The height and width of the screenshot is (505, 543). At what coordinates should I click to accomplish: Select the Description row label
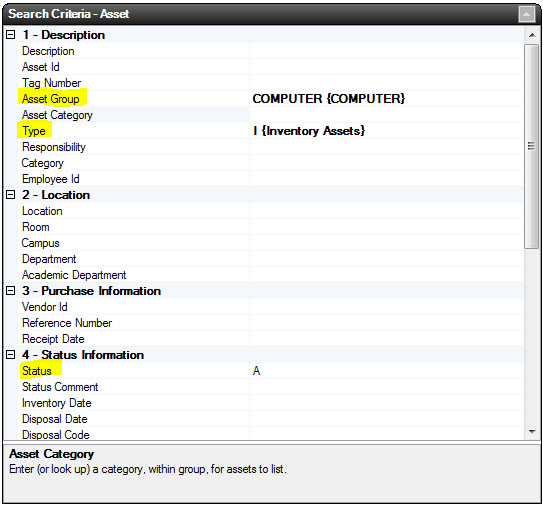point(48,51)
